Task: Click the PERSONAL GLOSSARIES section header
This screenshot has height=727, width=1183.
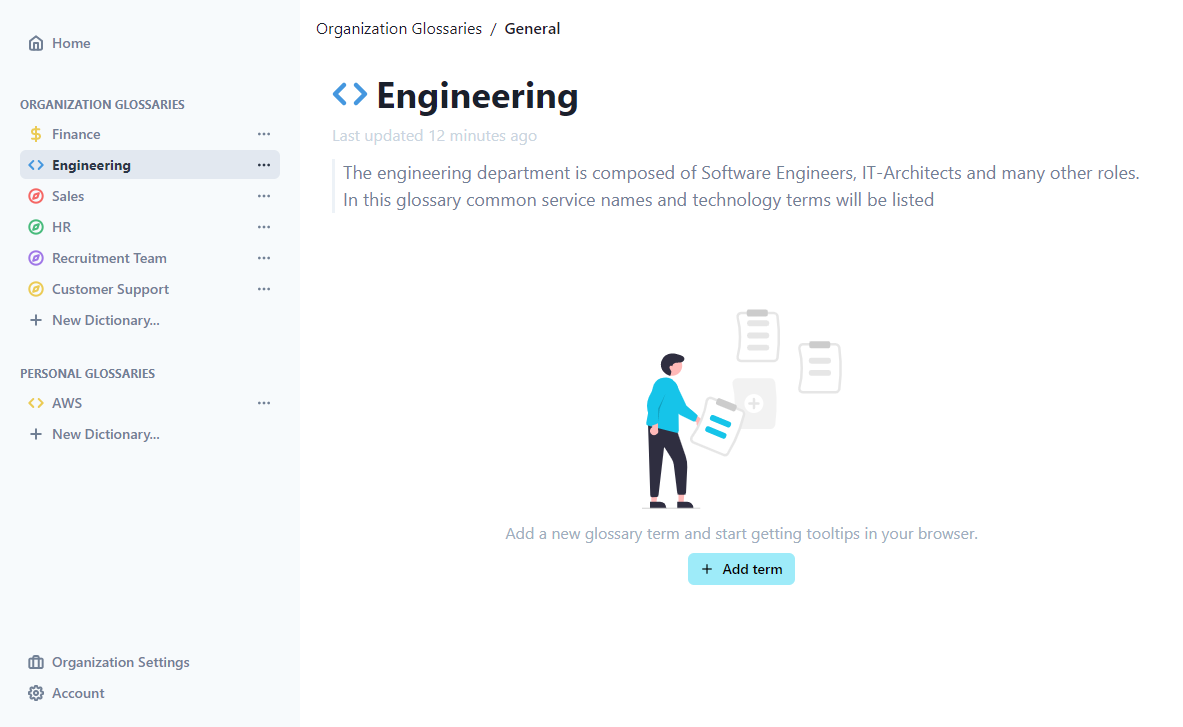Action: coord(88,374)
